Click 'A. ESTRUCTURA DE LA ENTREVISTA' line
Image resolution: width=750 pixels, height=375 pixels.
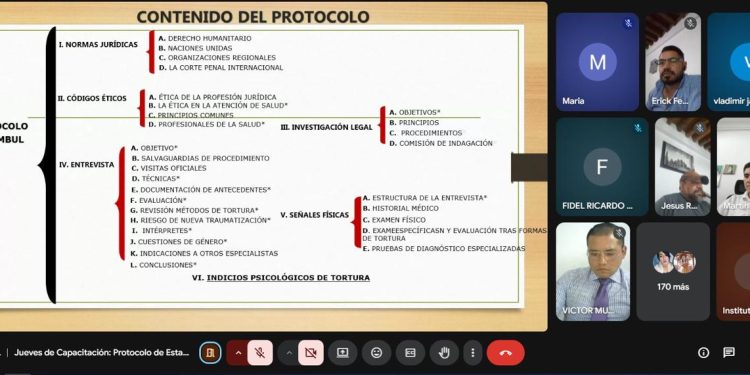(x=425, y=198)
